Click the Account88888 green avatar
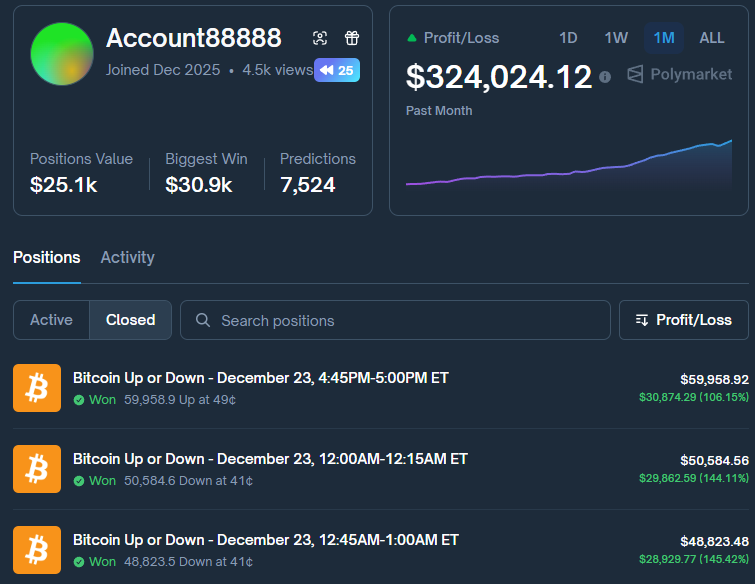 pyautogui.click(x=62, y=54)
